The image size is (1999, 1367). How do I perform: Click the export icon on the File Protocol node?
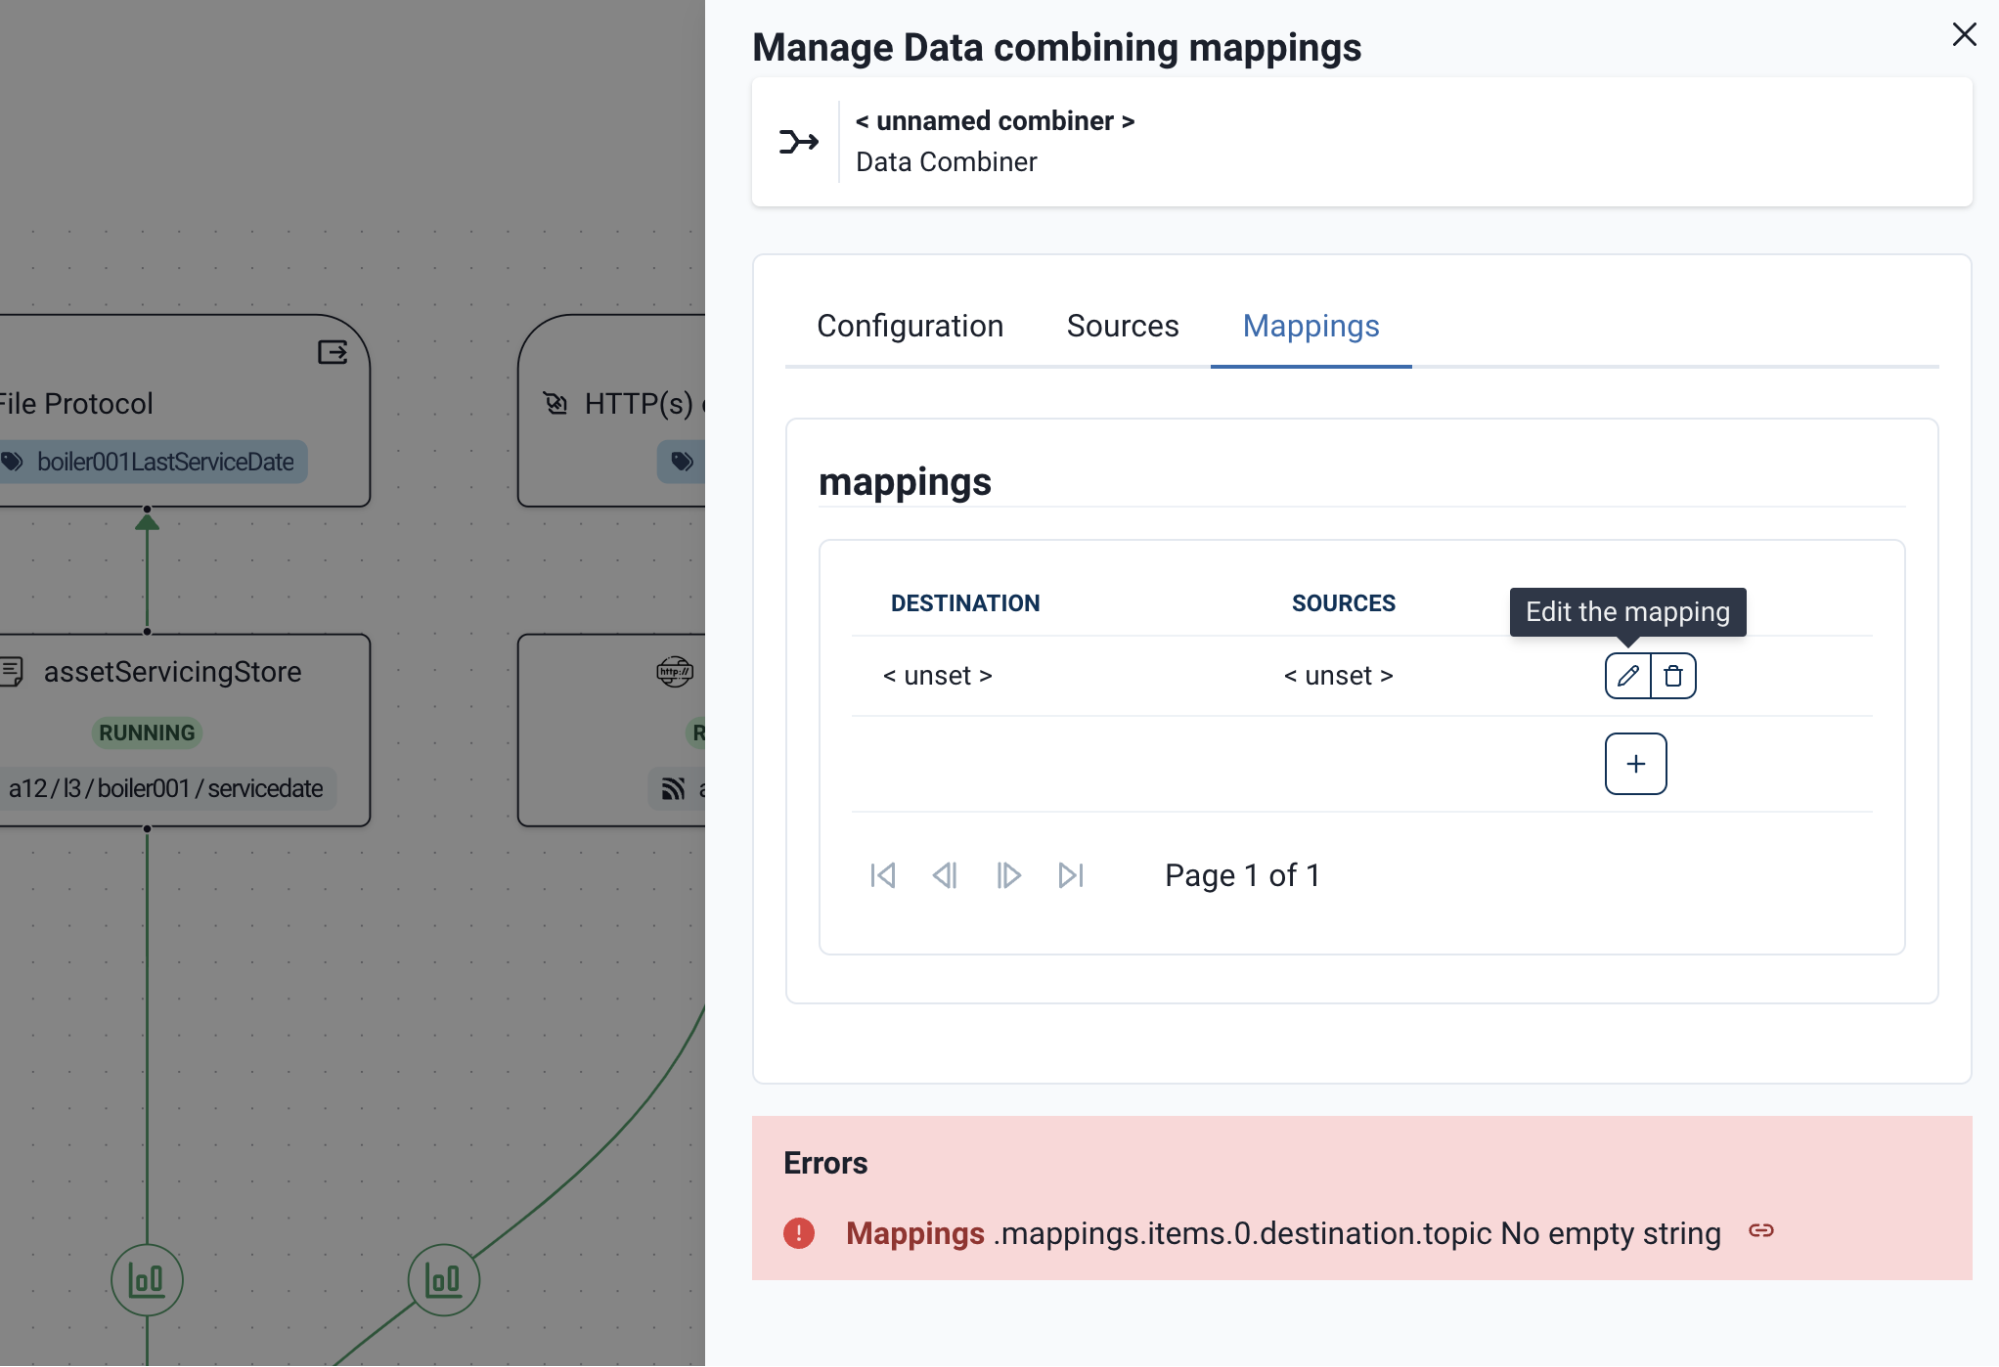[x=332, y=352]
